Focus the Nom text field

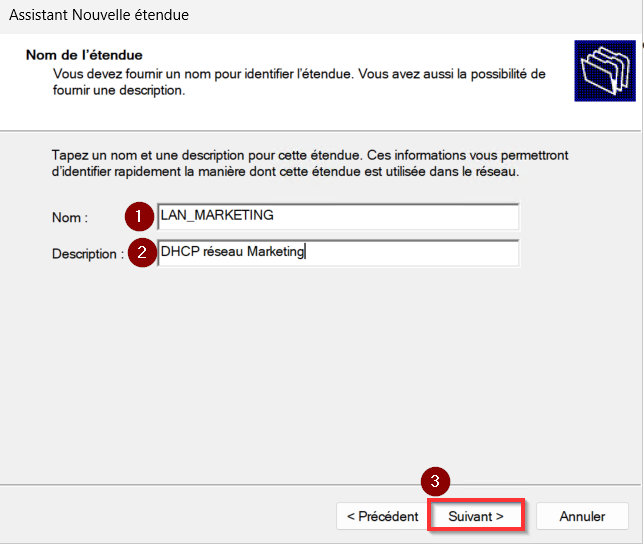pyautogui.click(x=338, y=216)
